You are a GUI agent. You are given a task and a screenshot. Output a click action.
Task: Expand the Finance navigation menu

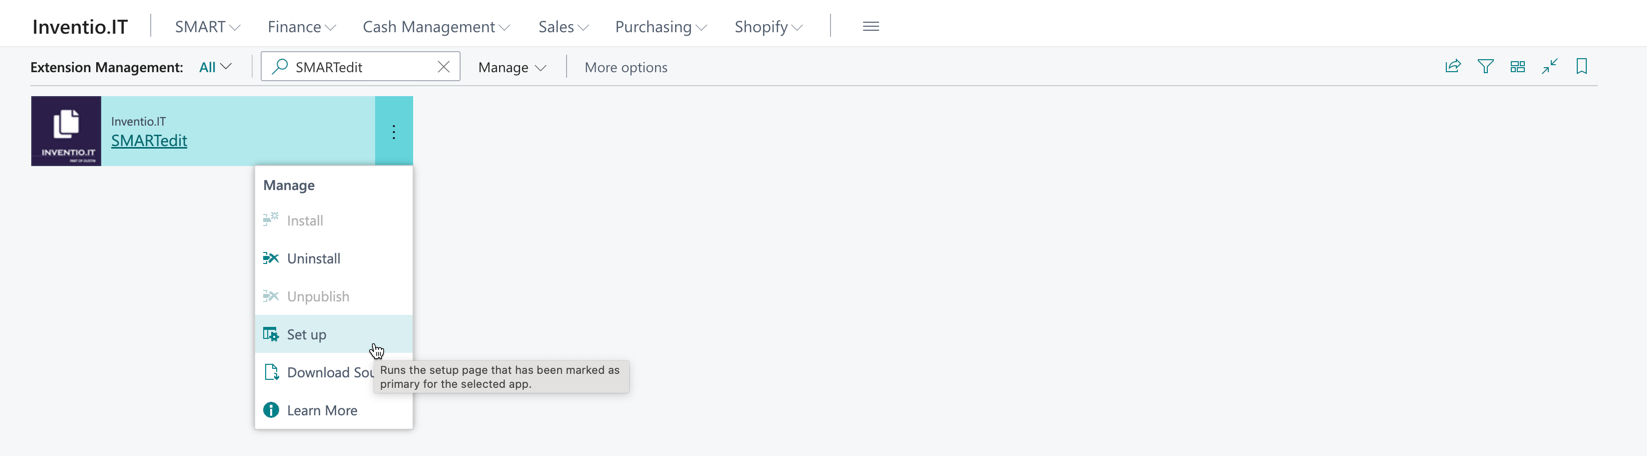point(301,27)
